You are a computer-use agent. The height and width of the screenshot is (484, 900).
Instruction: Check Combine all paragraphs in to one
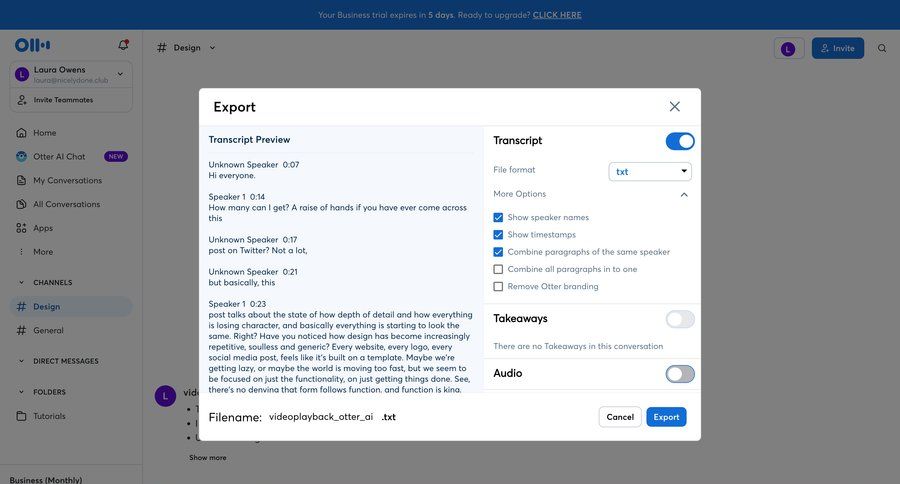click(498, 269)
